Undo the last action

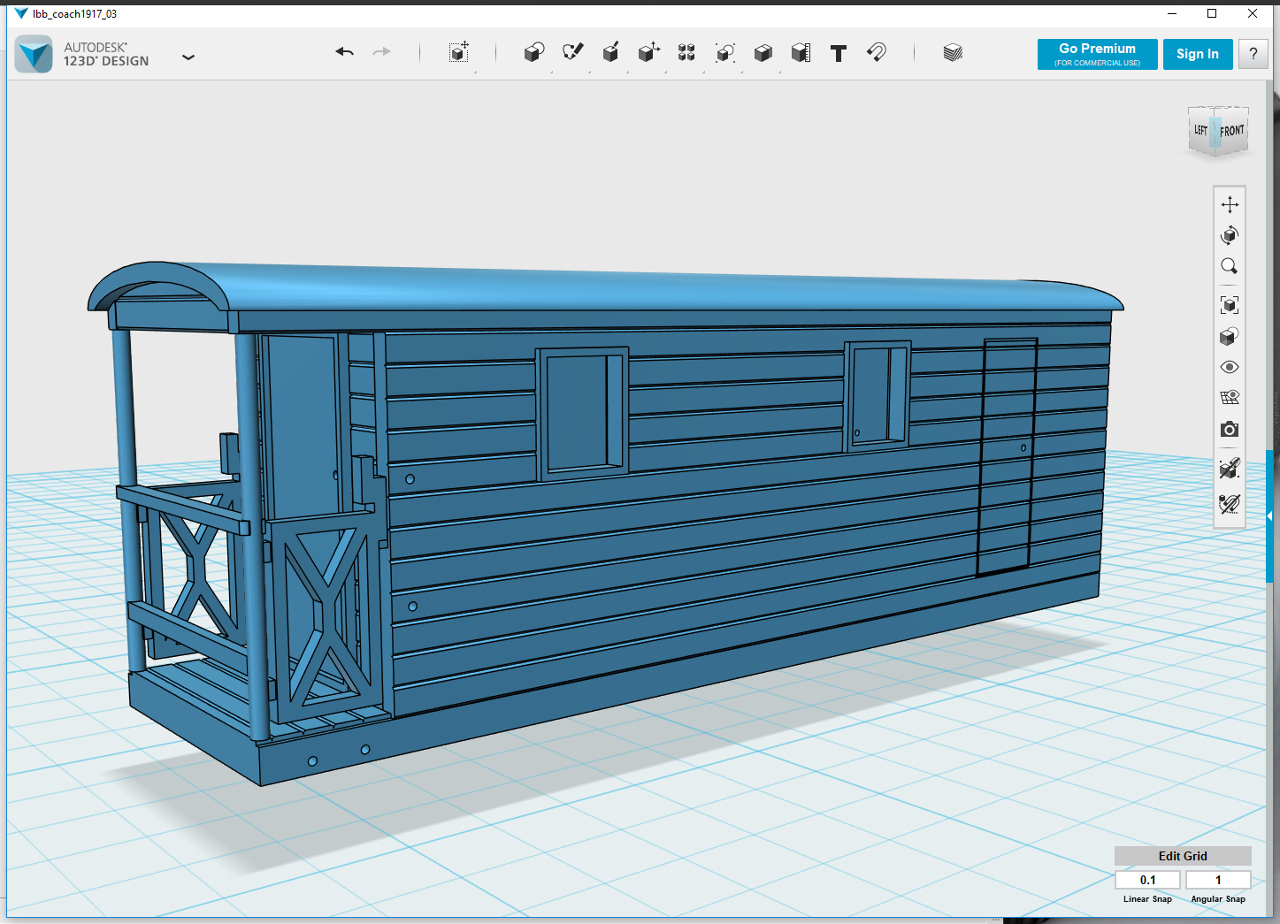[345, 52]
